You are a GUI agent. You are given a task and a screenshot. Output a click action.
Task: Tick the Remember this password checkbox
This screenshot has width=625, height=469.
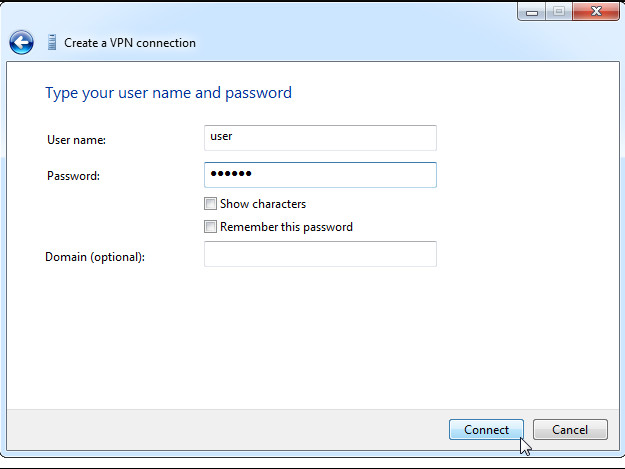[210, 227]
